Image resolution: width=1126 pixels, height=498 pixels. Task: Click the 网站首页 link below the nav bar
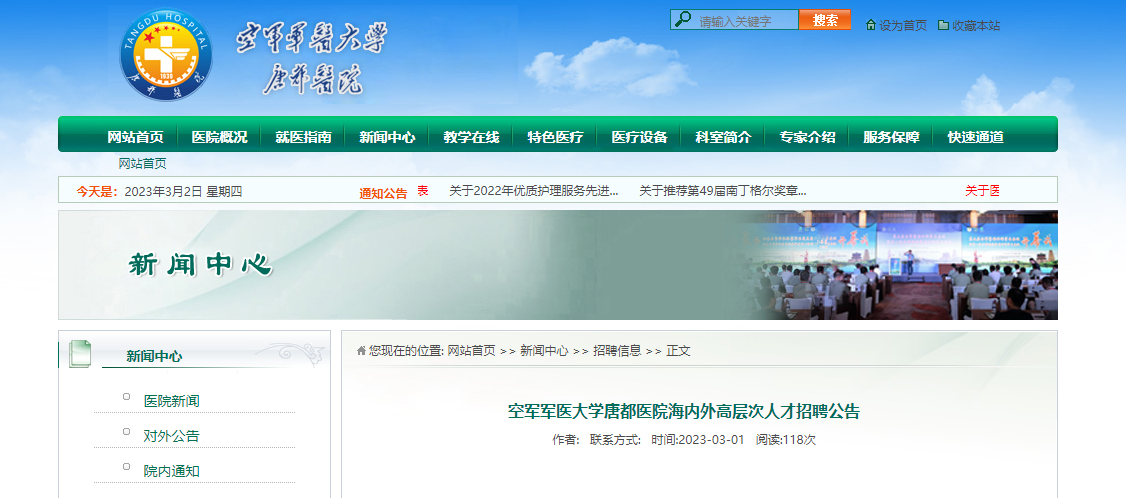point(143,164)
